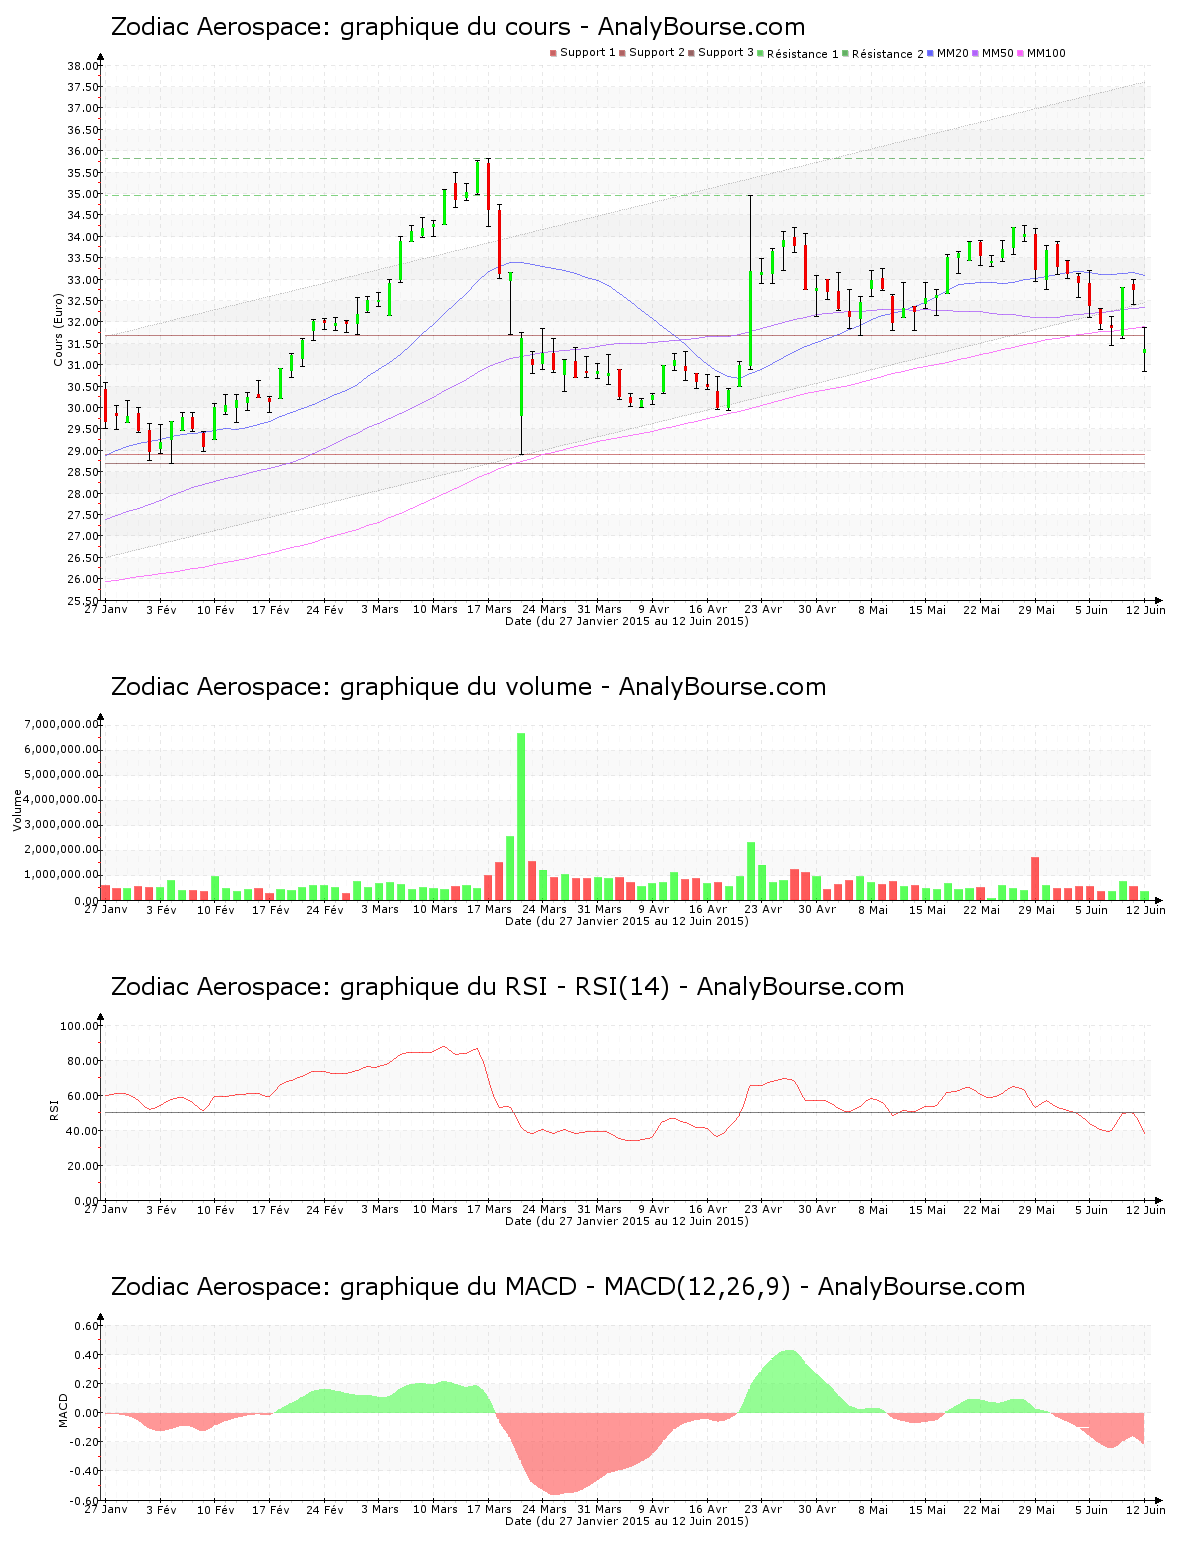The image size is (1200, 1550).
Task: Click the 35.00 value on price axis
Action: click(x=83, y=194)
